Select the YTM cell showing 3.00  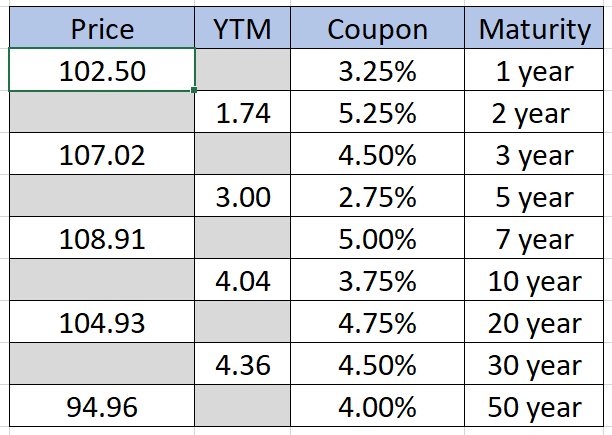(x=243, y=198)
